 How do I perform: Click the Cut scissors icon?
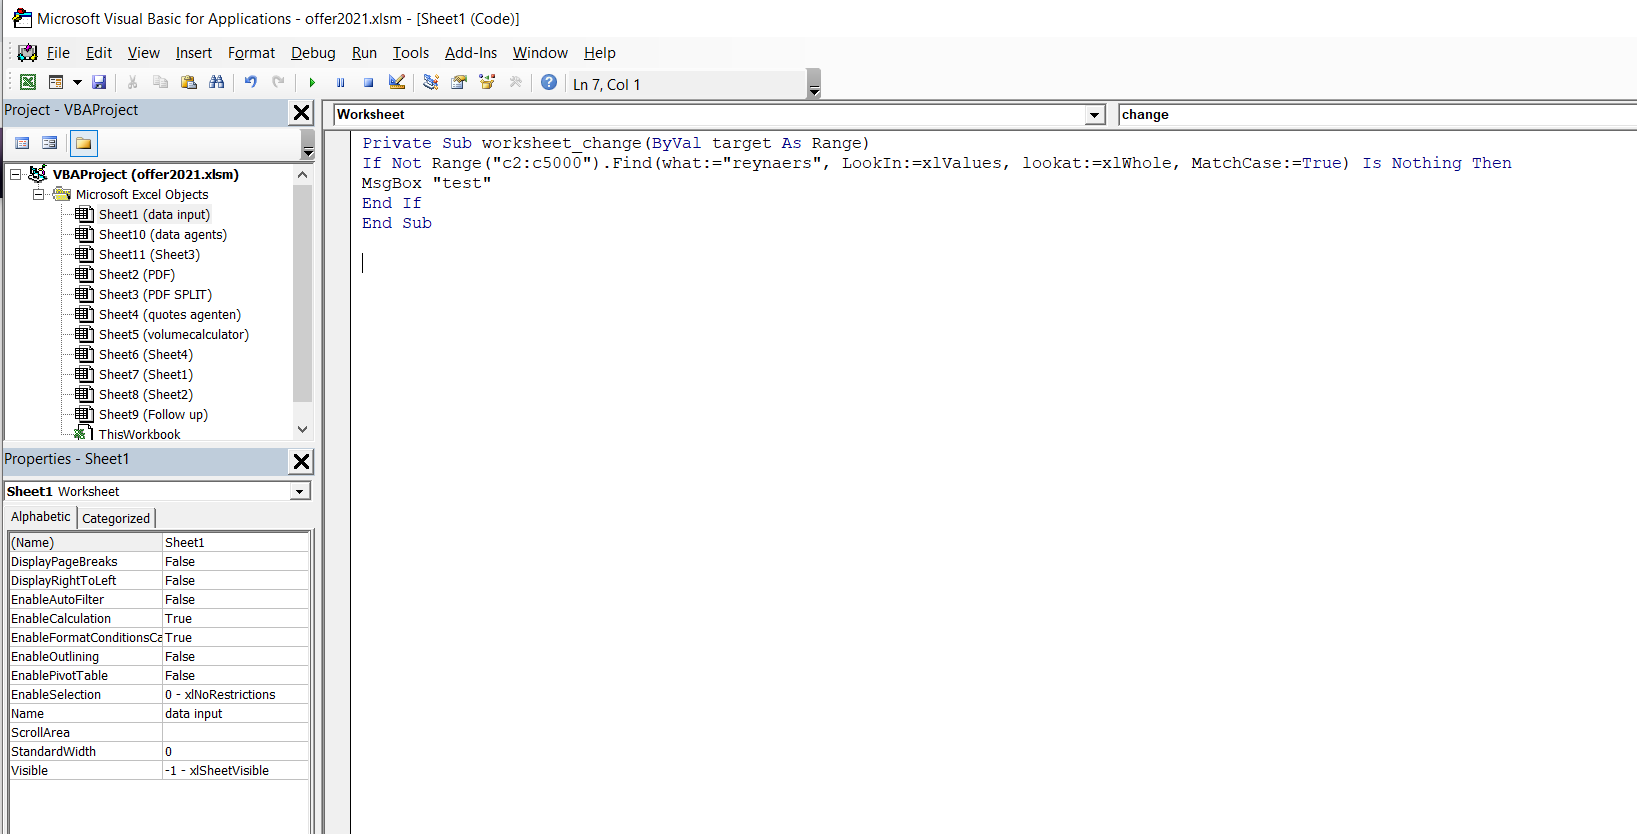(132, 82)
